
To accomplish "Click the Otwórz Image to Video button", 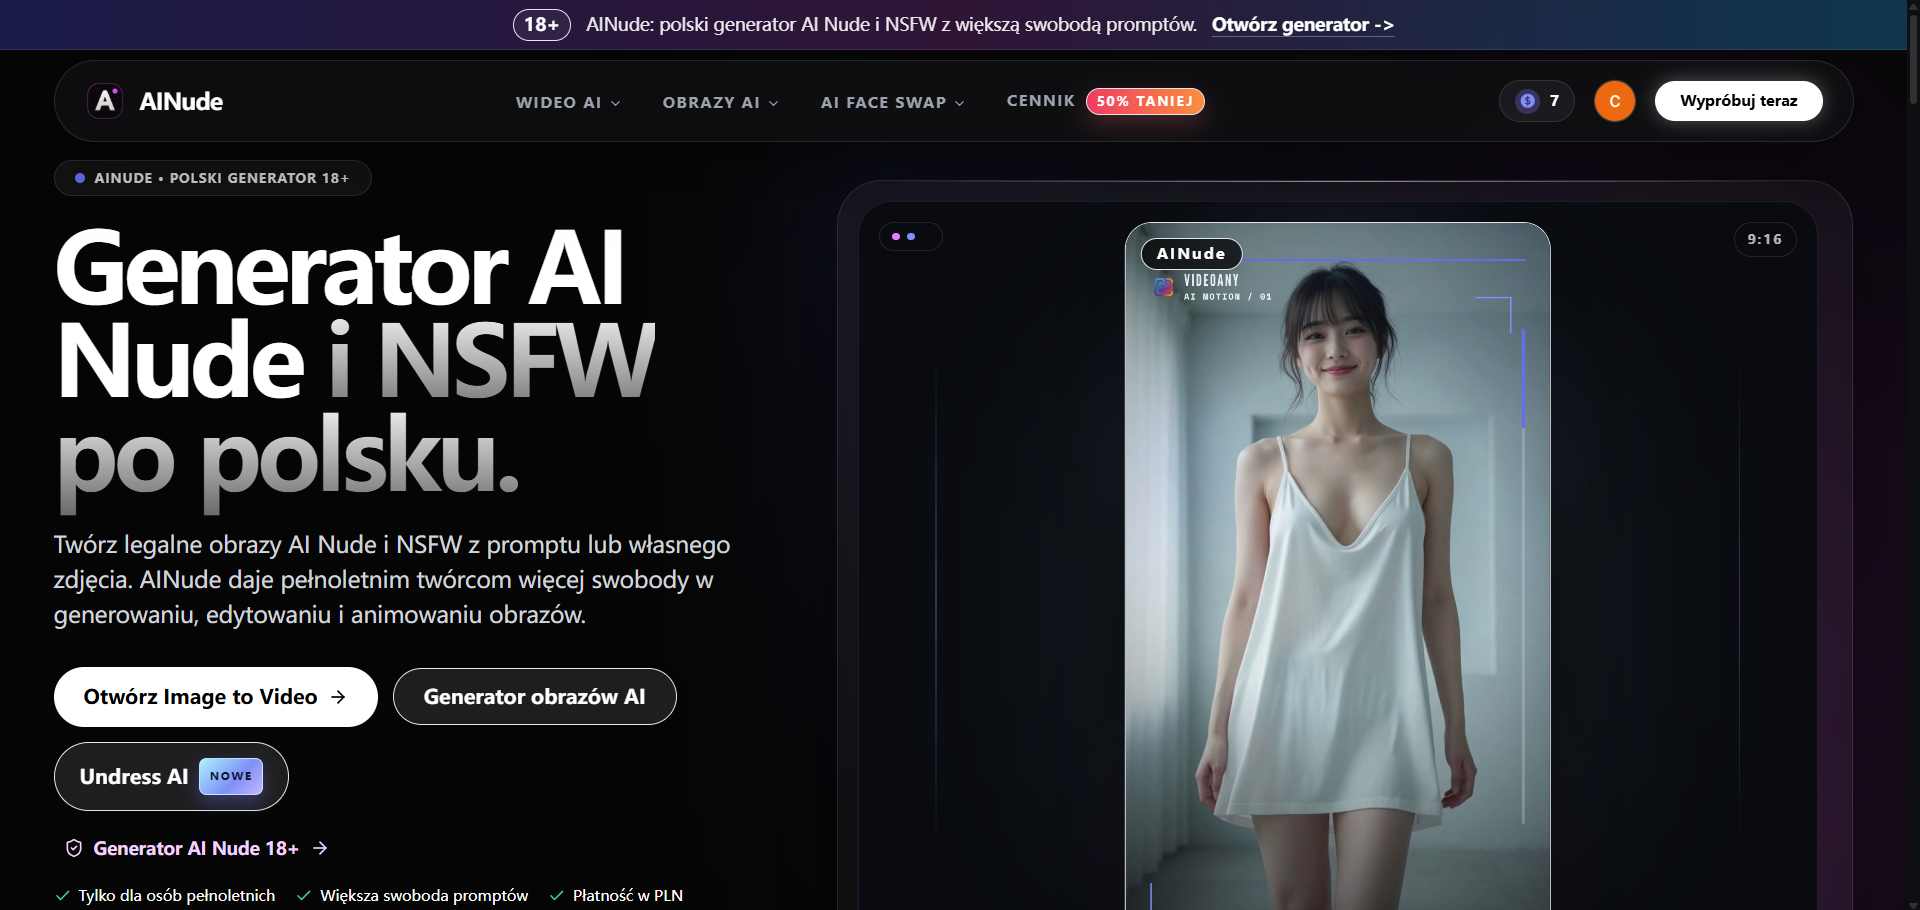I will tap(215, 697).
